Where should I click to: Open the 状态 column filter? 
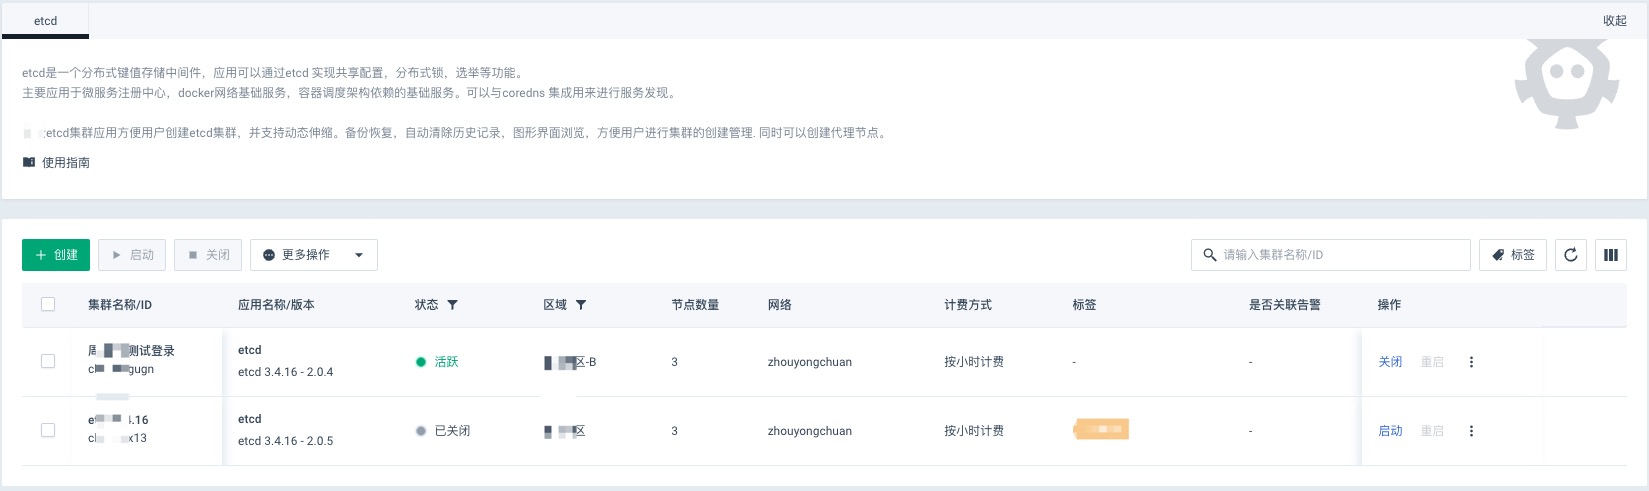click(452, 305)
